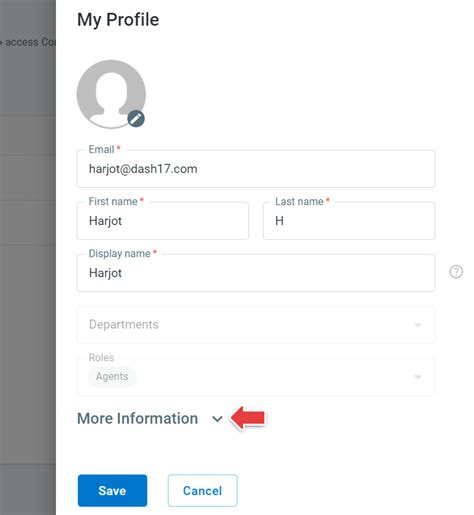Select the profile avatar picture

[111, 94]
